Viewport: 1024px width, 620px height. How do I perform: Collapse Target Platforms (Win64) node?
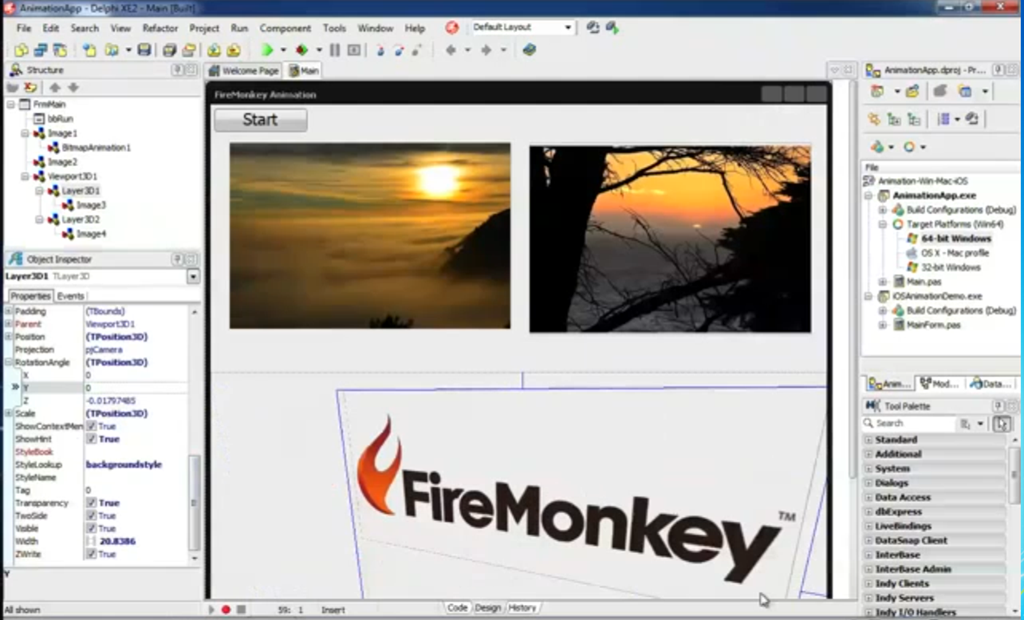882,224
